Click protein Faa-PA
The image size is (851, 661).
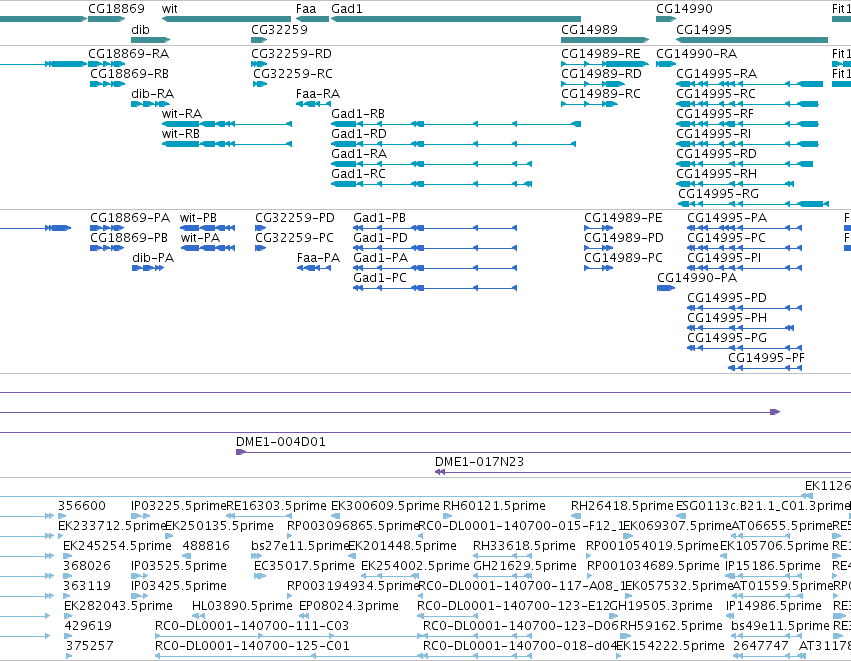pos(314,269)
